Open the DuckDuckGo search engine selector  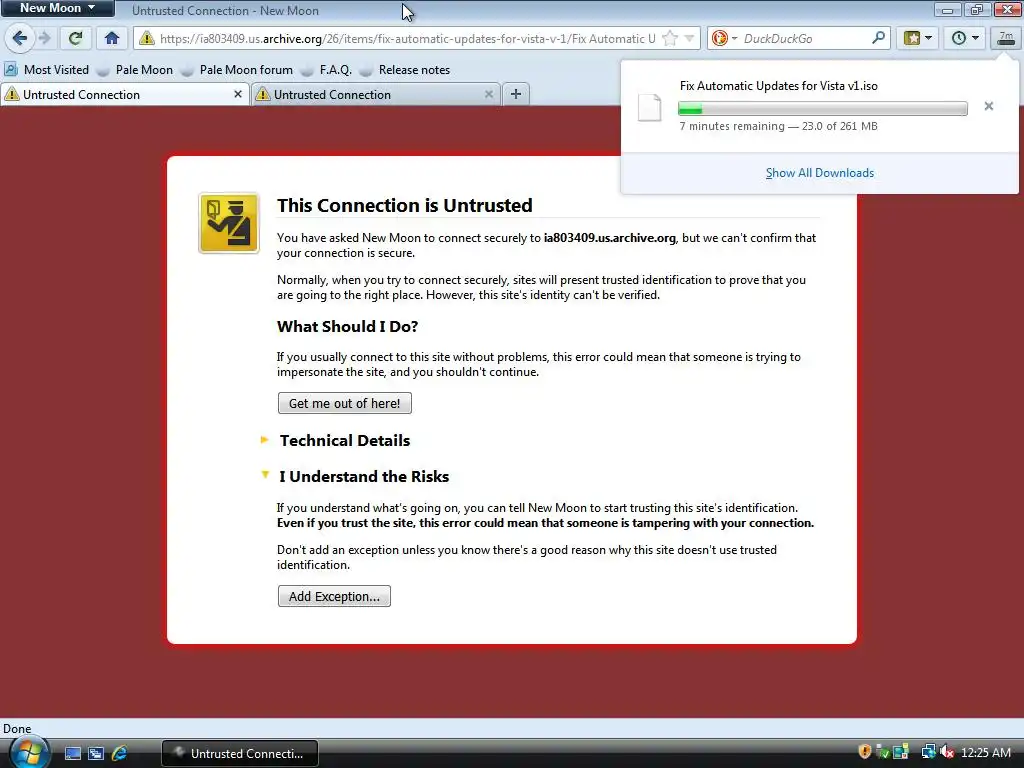(x=724, y=39)
